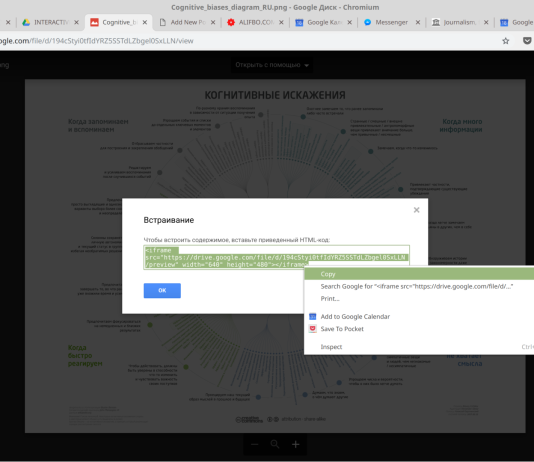Image resolution: width=534 pixels, height=462 pixels.
Task: Close the ALIFBO.COM tab
Action: coord(281,22)
